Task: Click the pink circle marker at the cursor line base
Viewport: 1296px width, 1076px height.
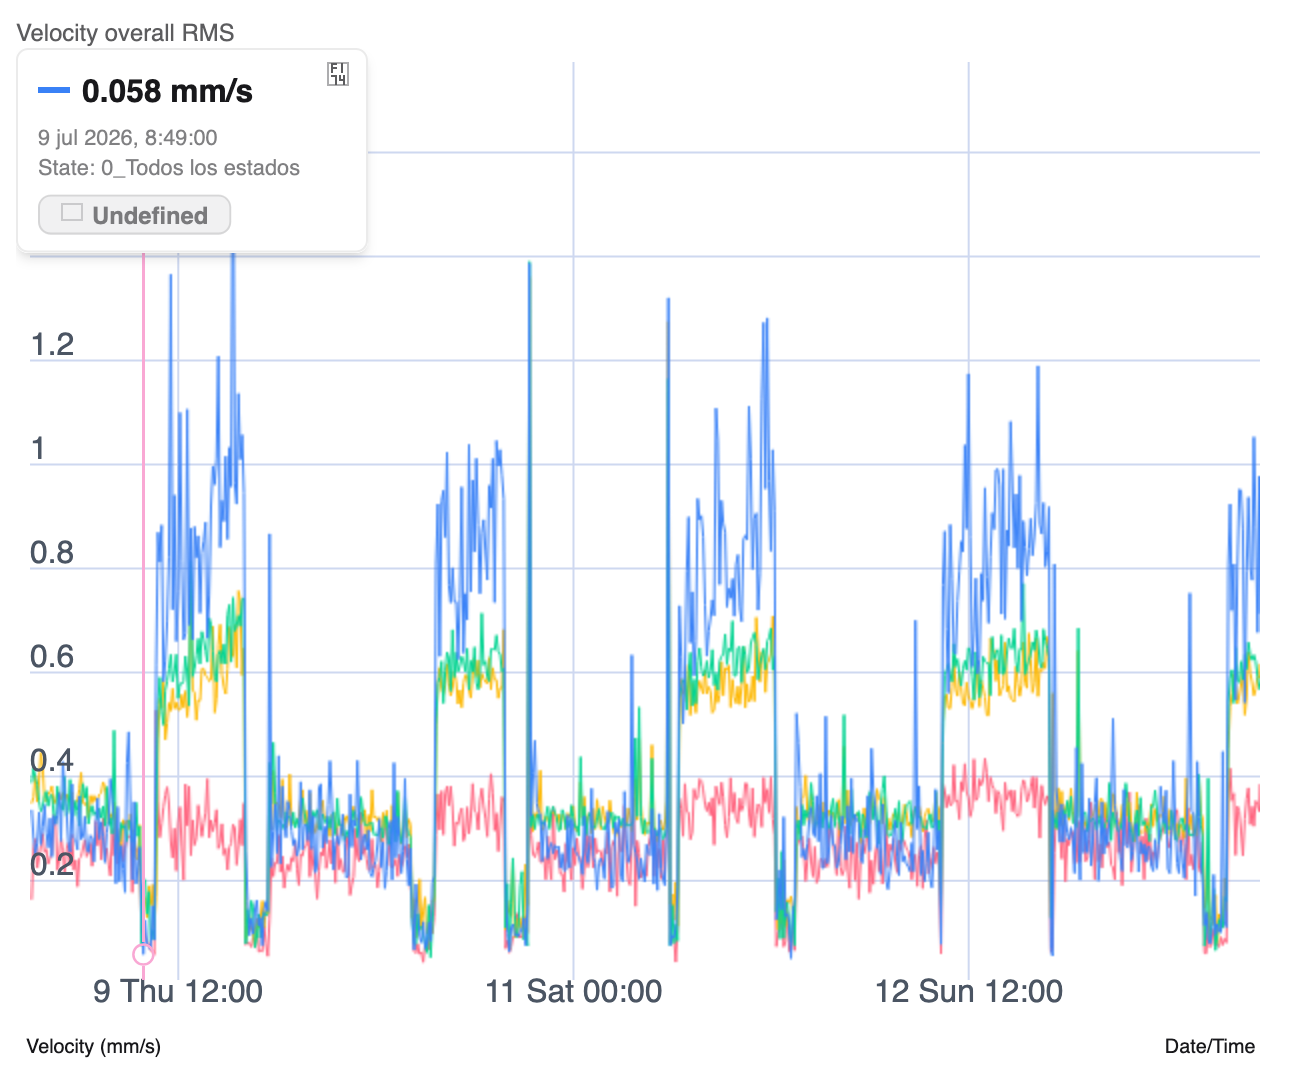Action: coord(143,954)
